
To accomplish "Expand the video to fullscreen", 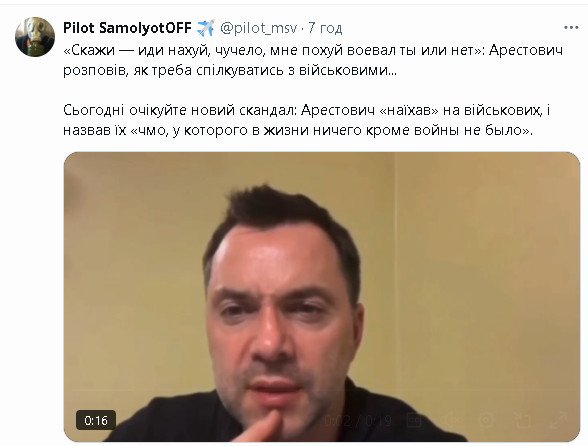I will point(558,420).
